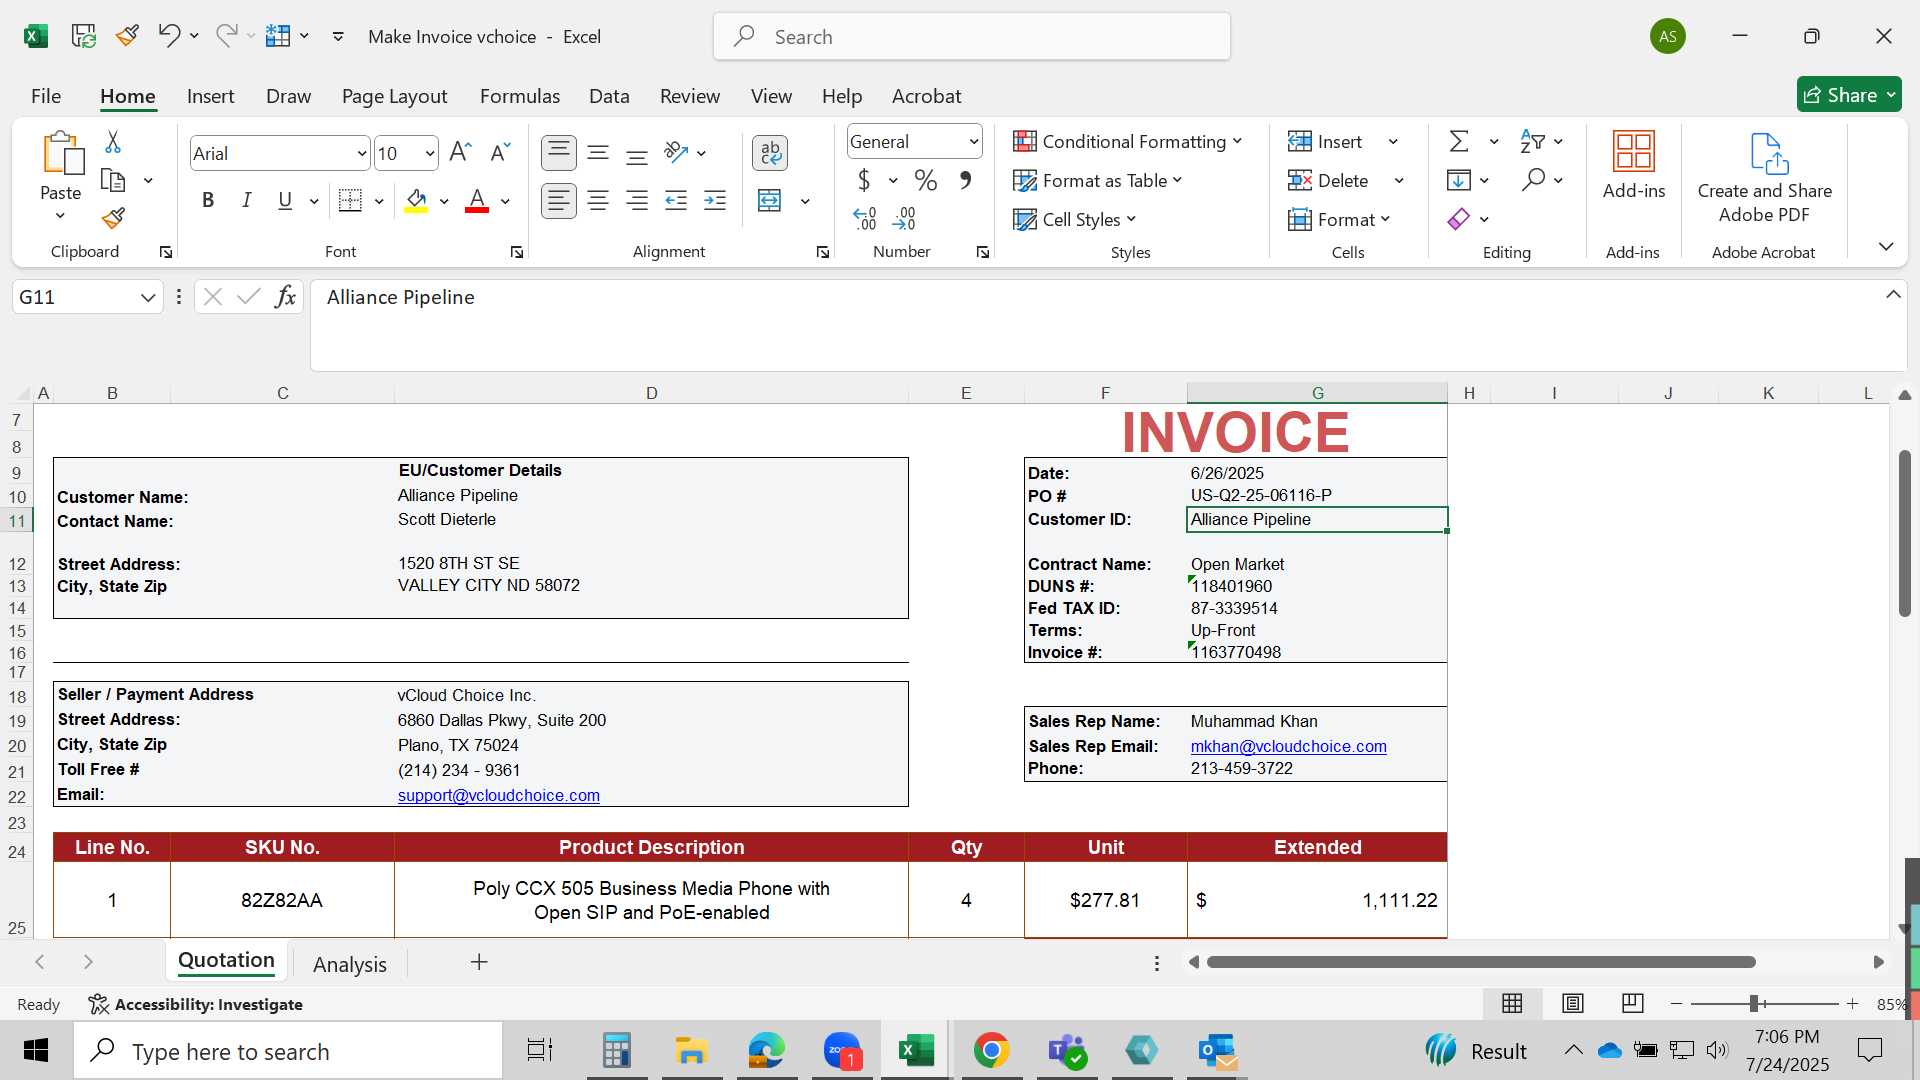Apply borders using the Borders icon
1920x1080 pixels.
click(x=350, y=201)
